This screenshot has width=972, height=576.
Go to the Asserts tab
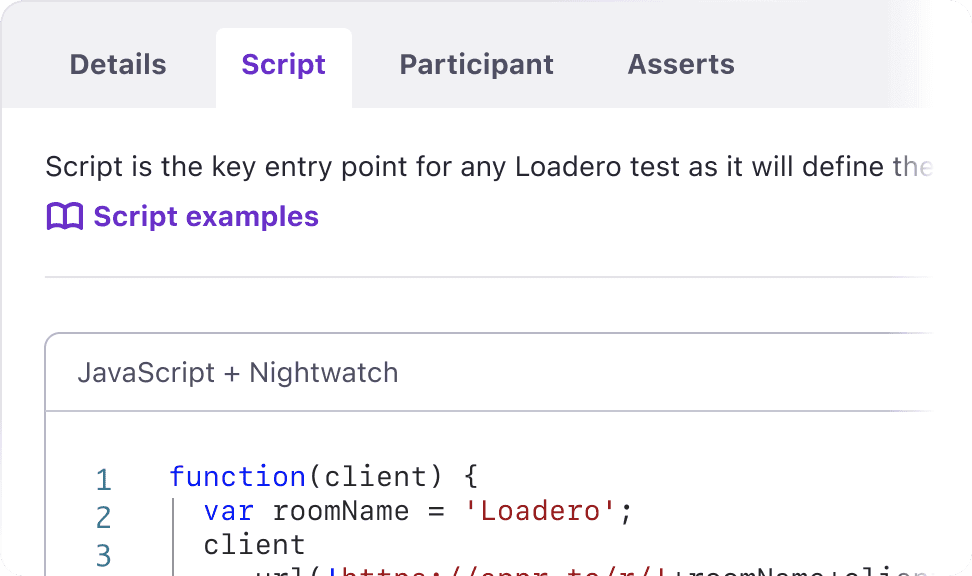681,65
